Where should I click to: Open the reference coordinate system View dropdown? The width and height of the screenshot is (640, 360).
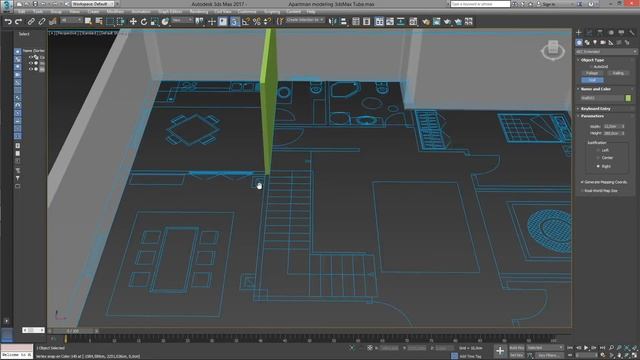tap(182, 20)
